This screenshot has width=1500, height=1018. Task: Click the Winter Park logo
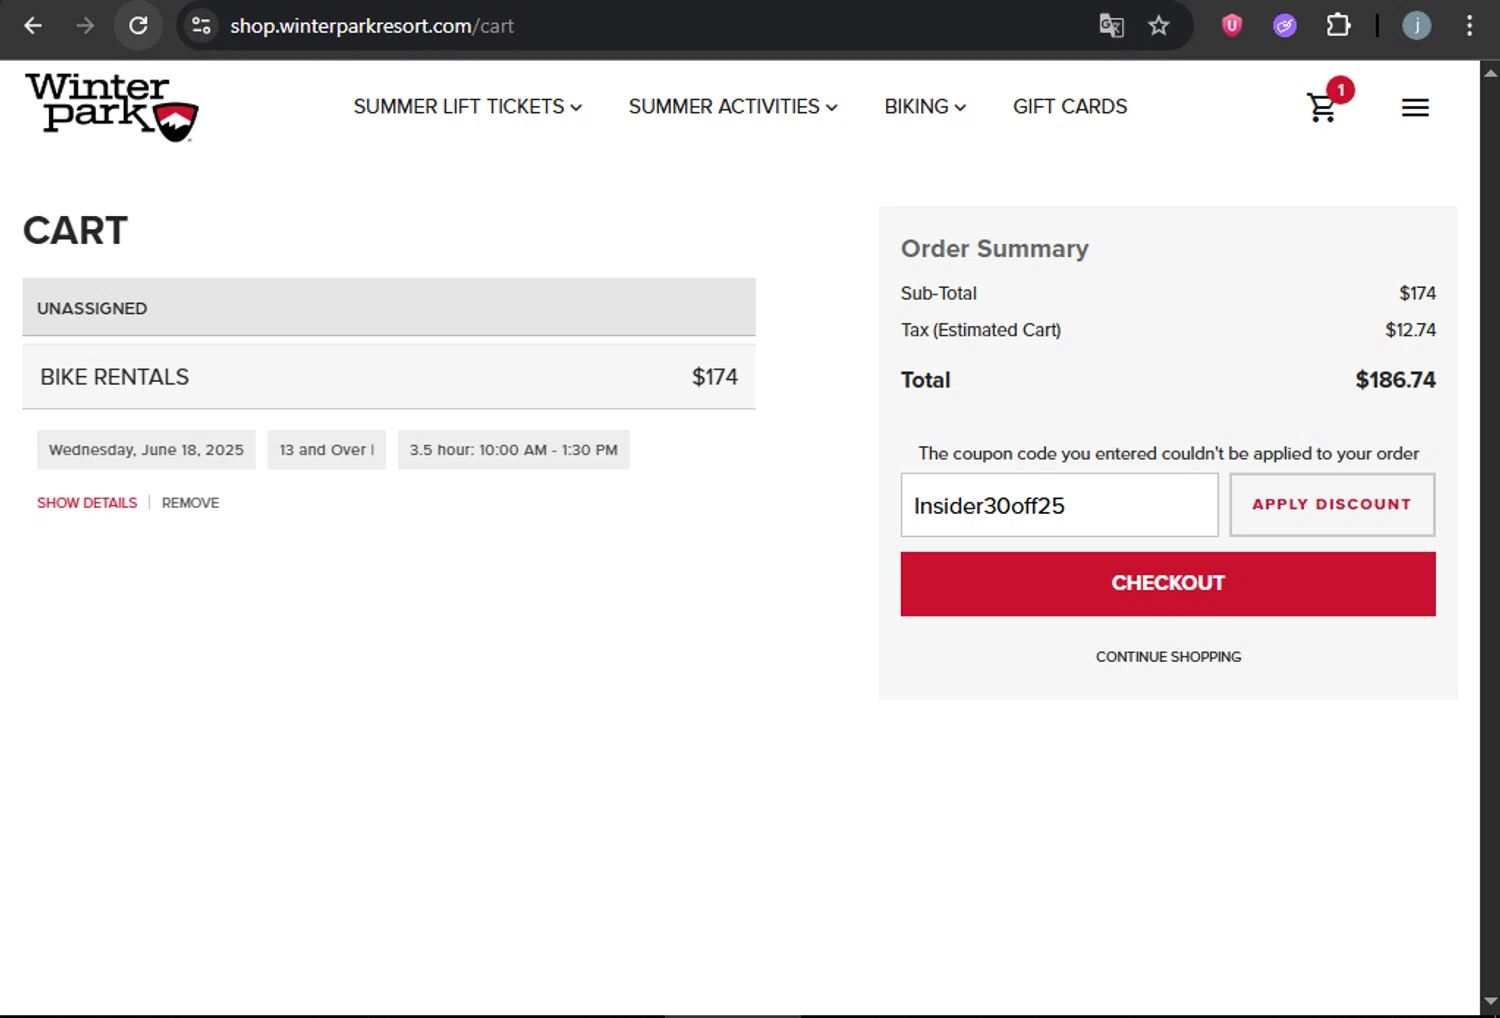112,107
